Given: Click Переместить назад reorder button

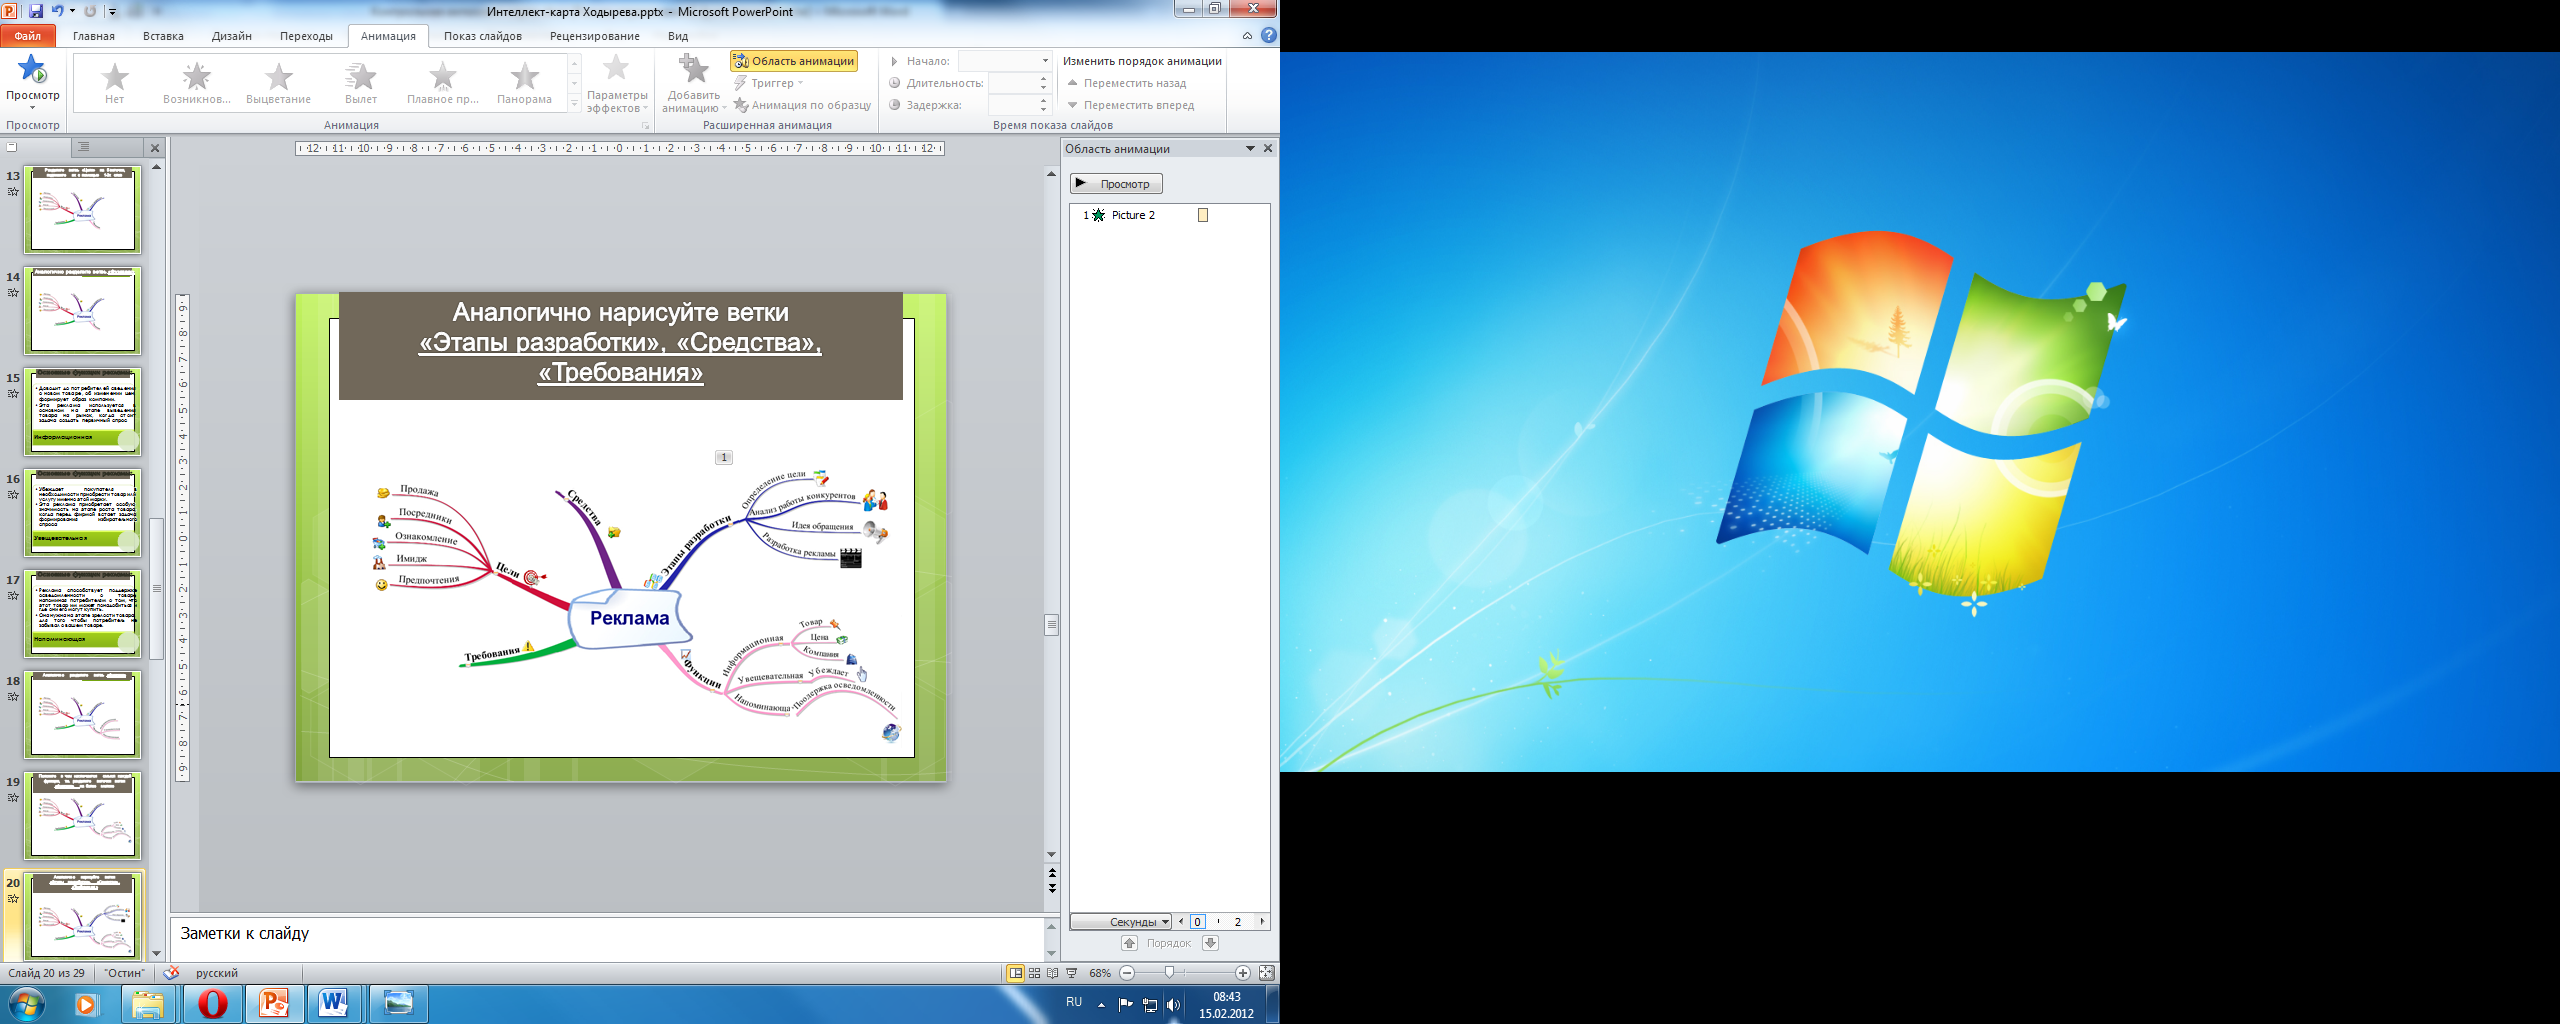Looking at the screenshot, I should 1126,83.
